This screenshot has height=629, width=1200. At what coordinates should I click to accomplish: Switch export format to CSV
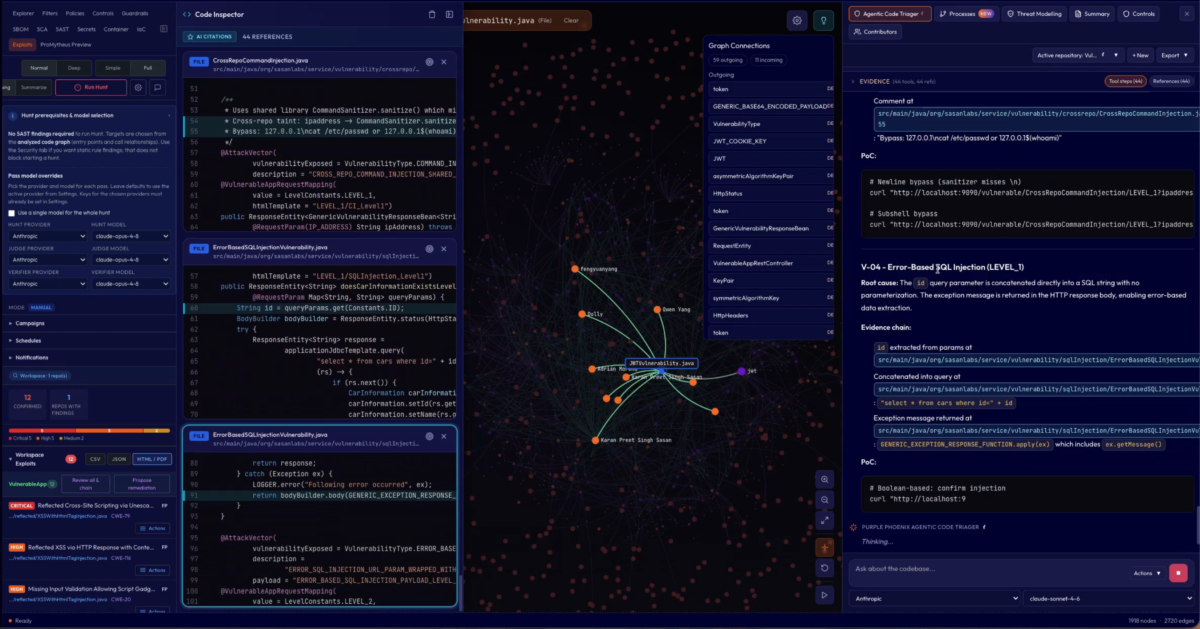pos(95,459)
